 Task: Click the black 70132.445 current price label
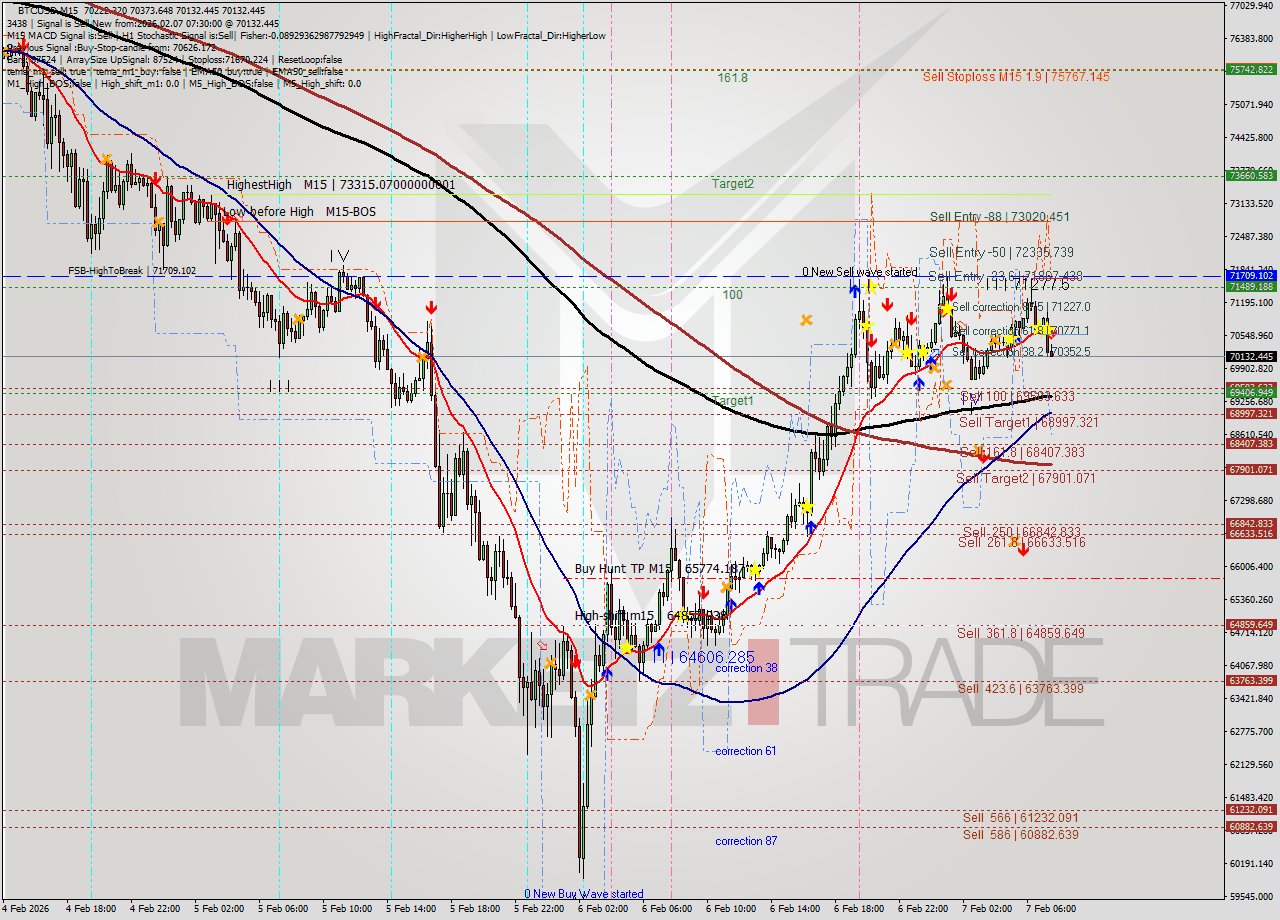[x=1251, y=356]
